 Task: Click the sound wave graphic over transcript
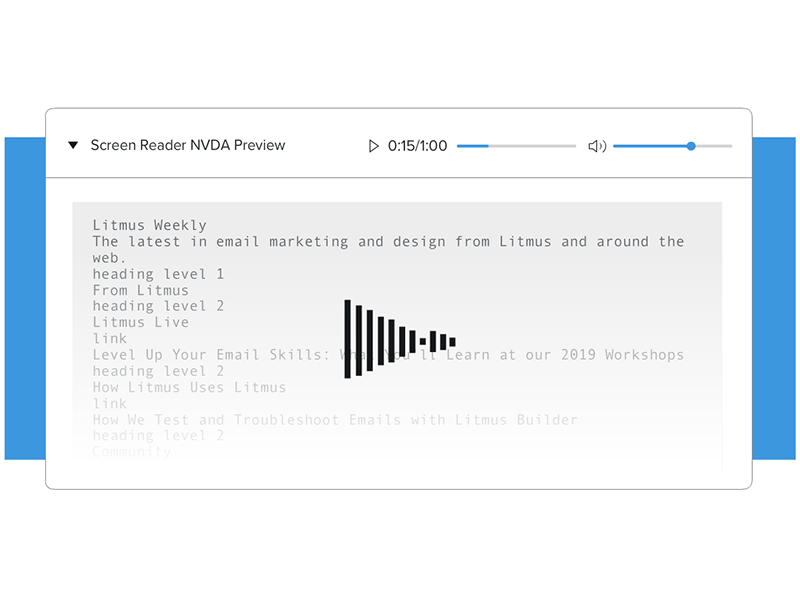400,339
